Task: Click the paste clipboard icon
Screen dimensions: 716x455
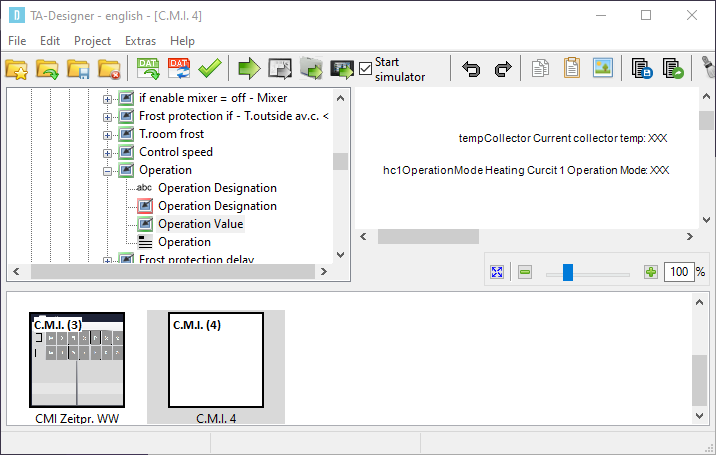Action: pos(571,69)
